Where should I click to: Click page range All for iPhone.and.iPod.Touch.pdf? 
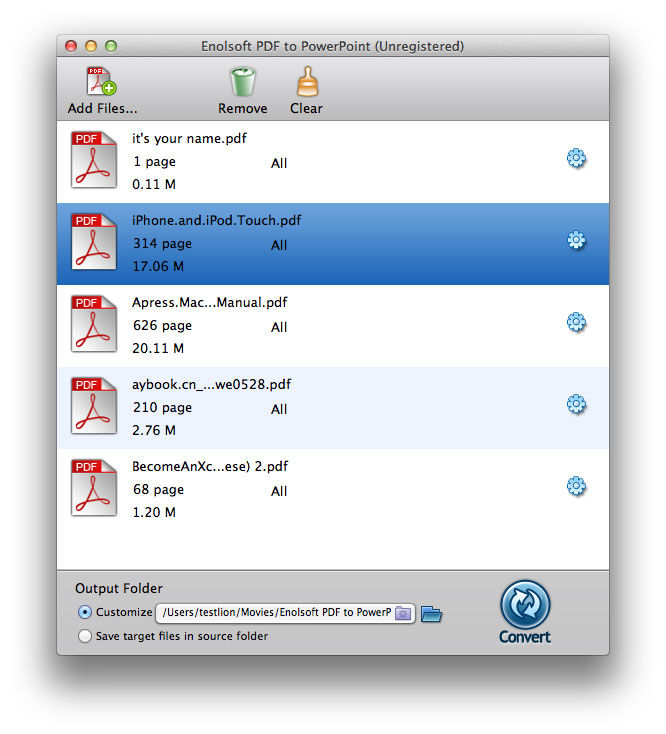click(x=279, y=245)
